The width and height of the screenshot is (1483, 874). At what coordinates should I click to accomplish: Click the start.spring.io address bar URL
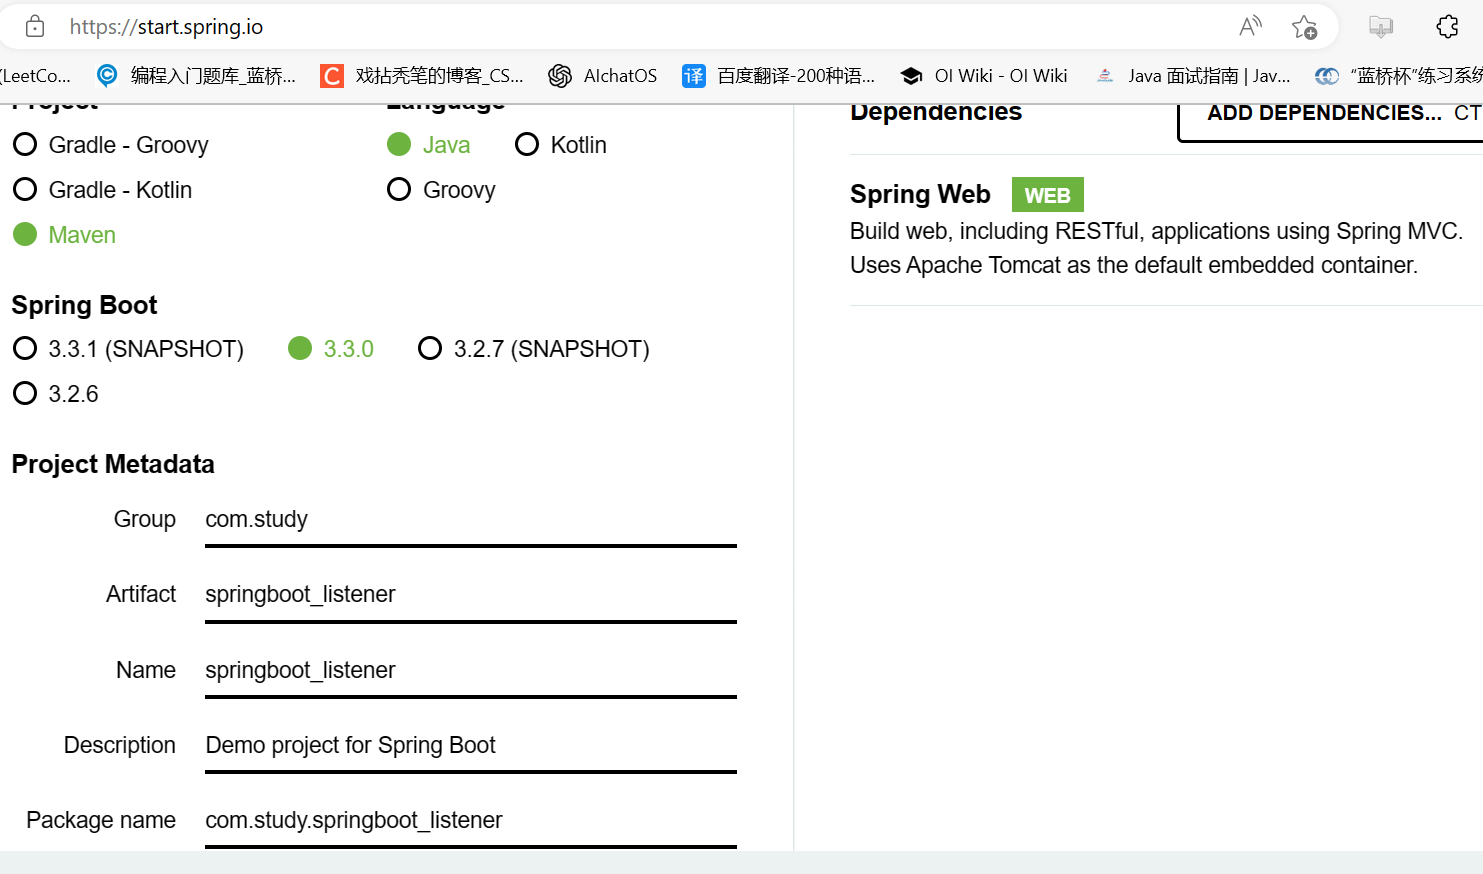click(x=166, y=27)
